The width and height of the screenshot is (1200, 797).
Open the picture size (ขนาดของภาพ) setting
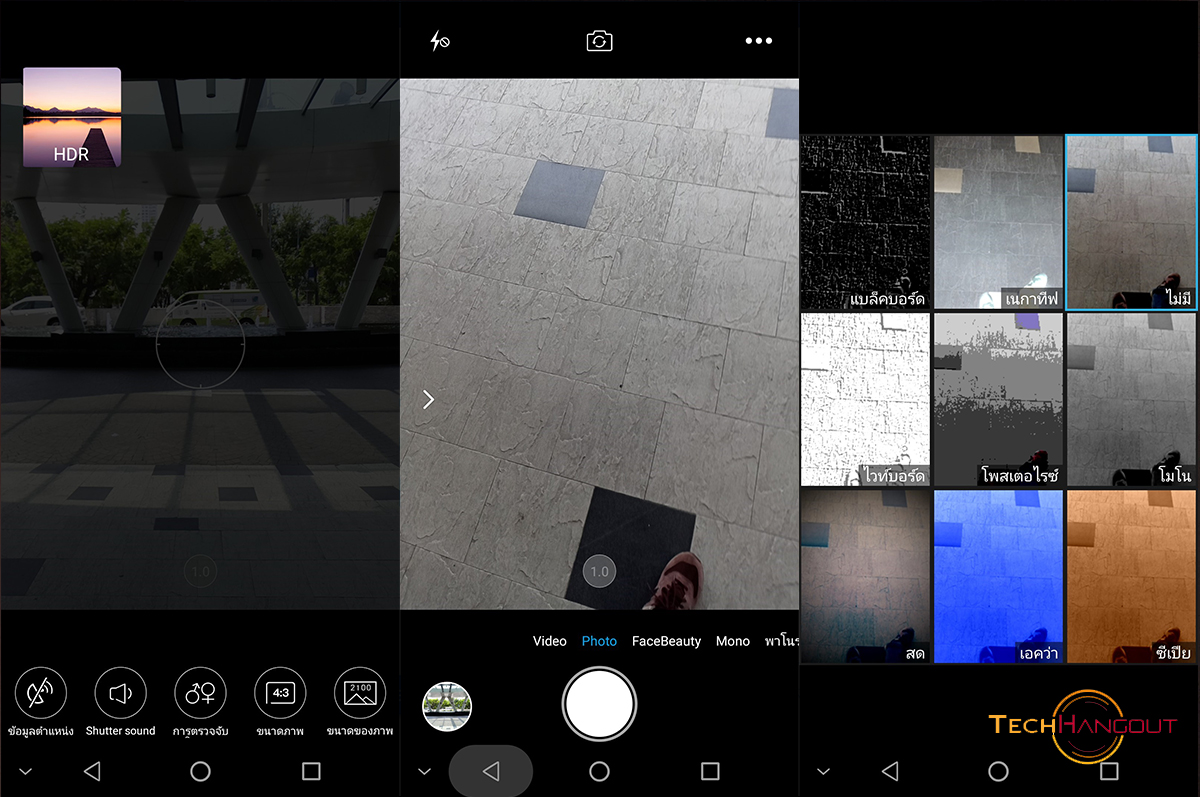point(360,693)
